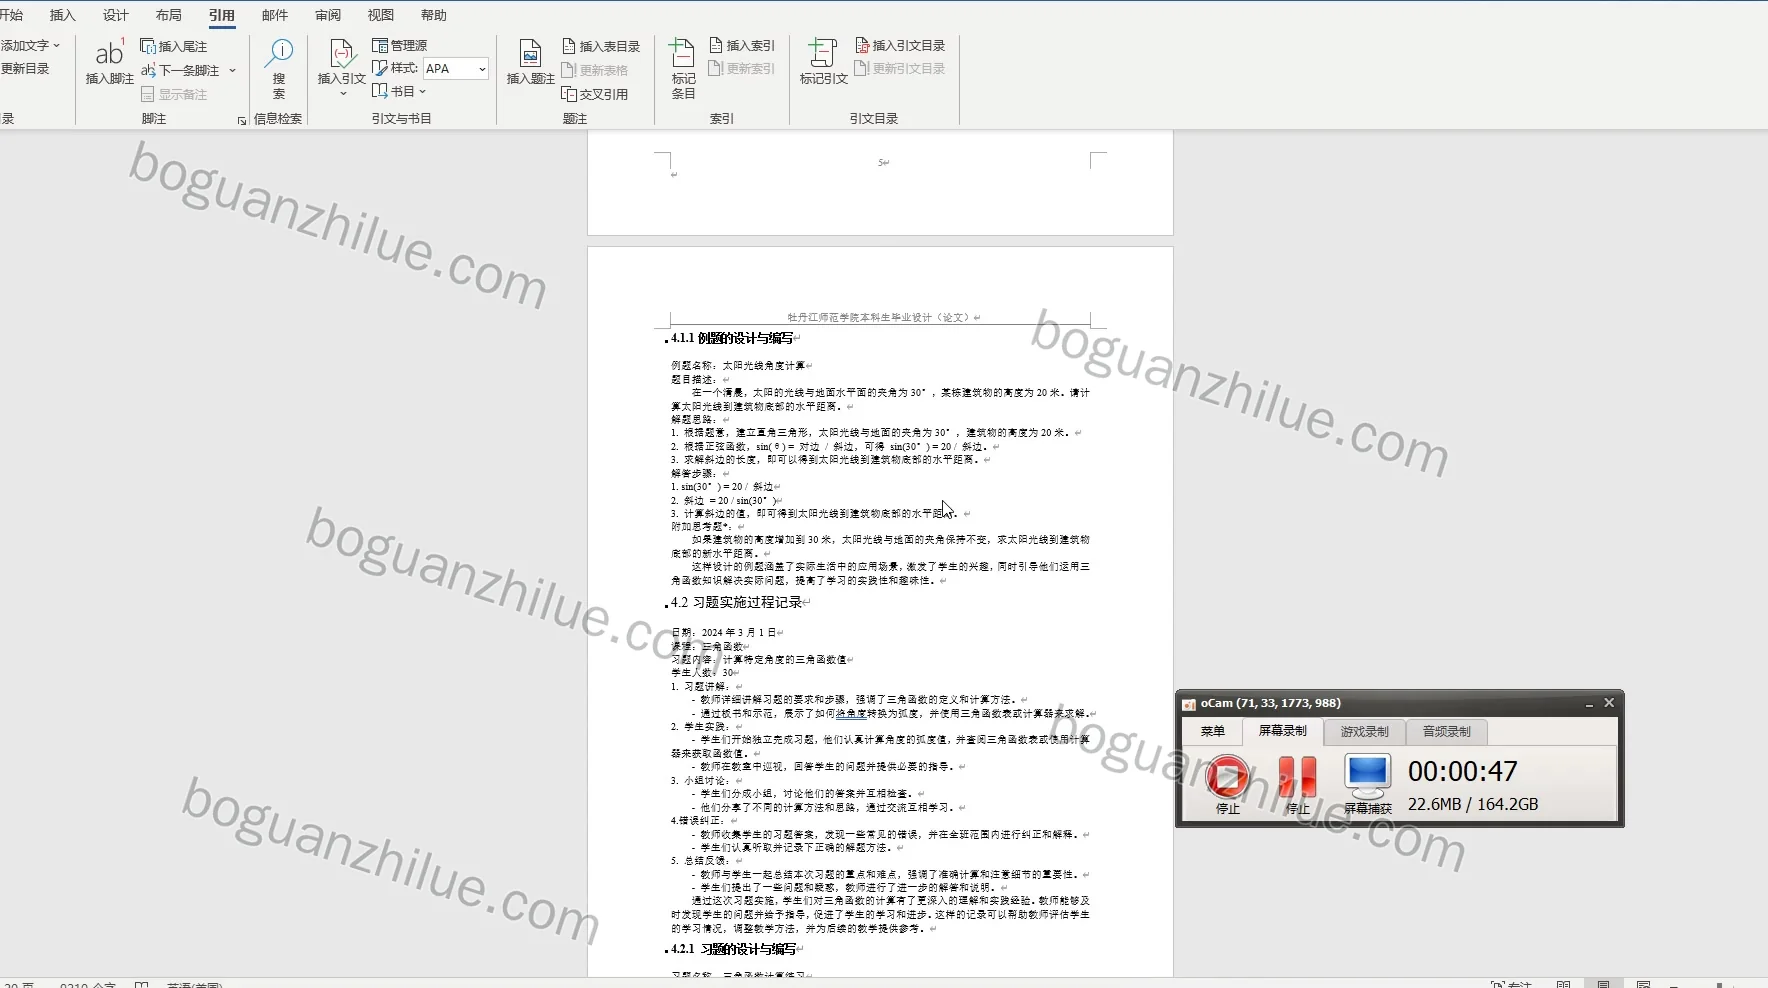The height and width of the screenshot is (988, 1768).
Task: Click Update Table of Contents (更新目录)
Action: (25, 69)
